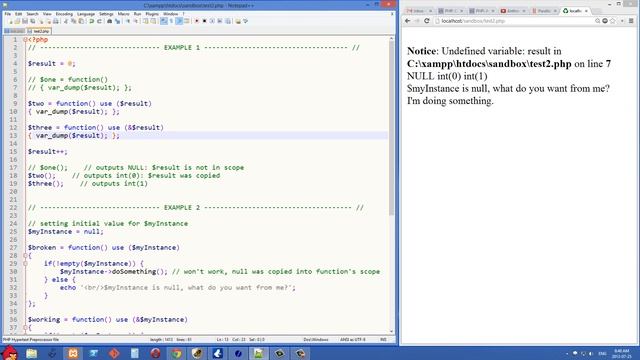Click the Zoom In toolbar icon
This screenshot has height=360, width=640.
coord(128,21)
